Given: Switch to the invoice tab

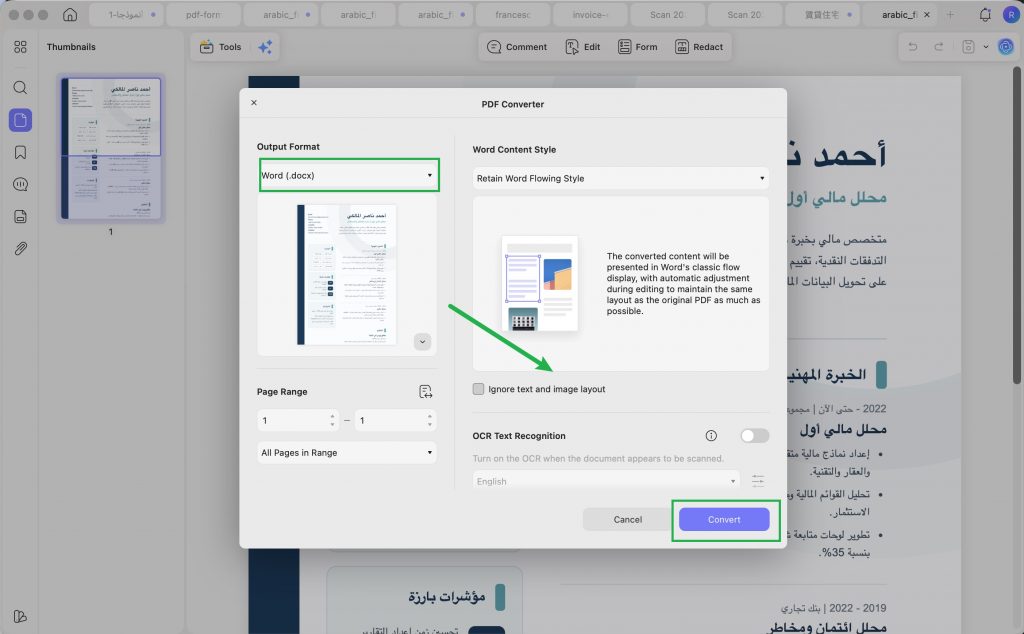Looking at the screenshot, I should coord(590,14).
